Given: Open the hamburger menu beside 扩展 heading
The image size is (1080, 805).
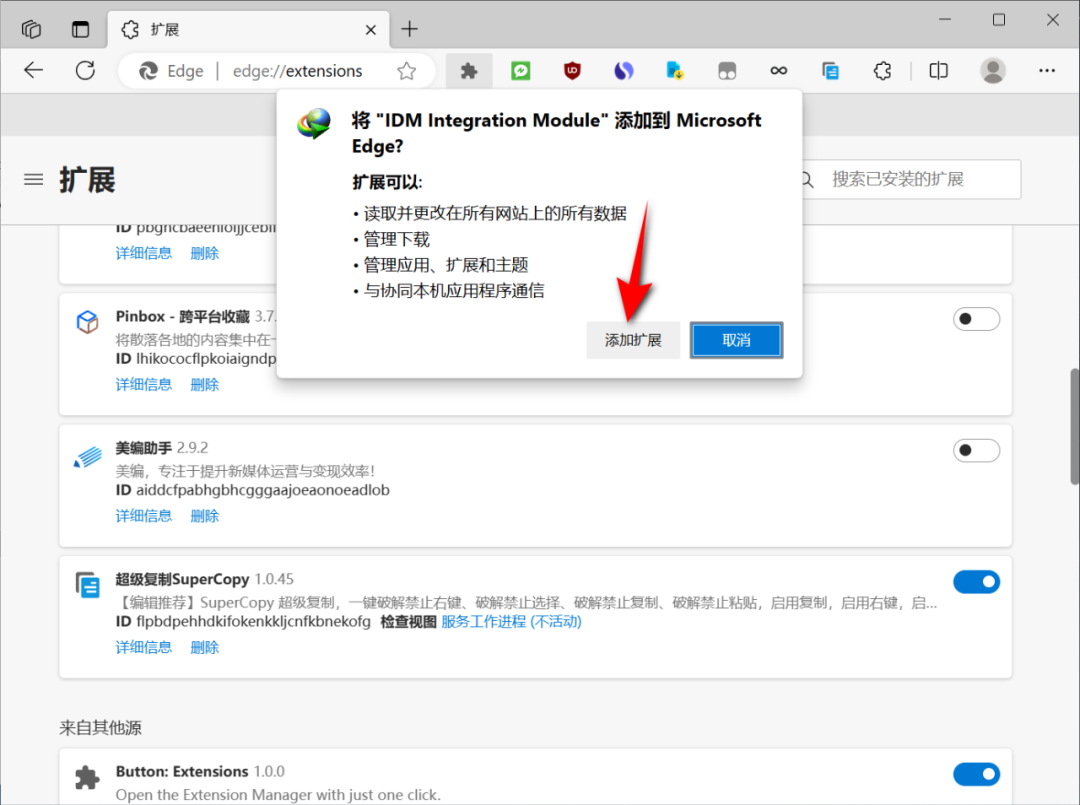Looking at the screenshot, I should point(34,180).
